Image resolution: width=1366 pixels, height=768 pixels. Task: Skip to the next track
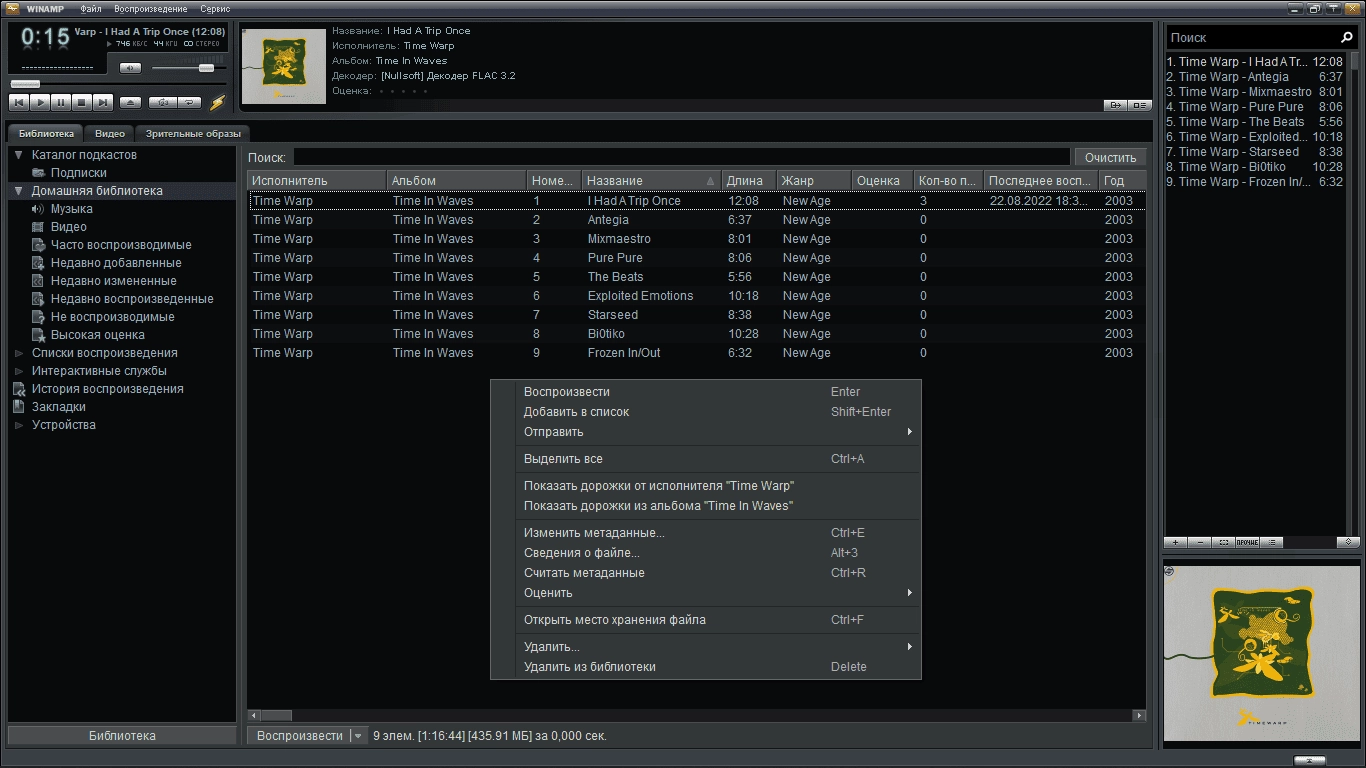(103, 103)
